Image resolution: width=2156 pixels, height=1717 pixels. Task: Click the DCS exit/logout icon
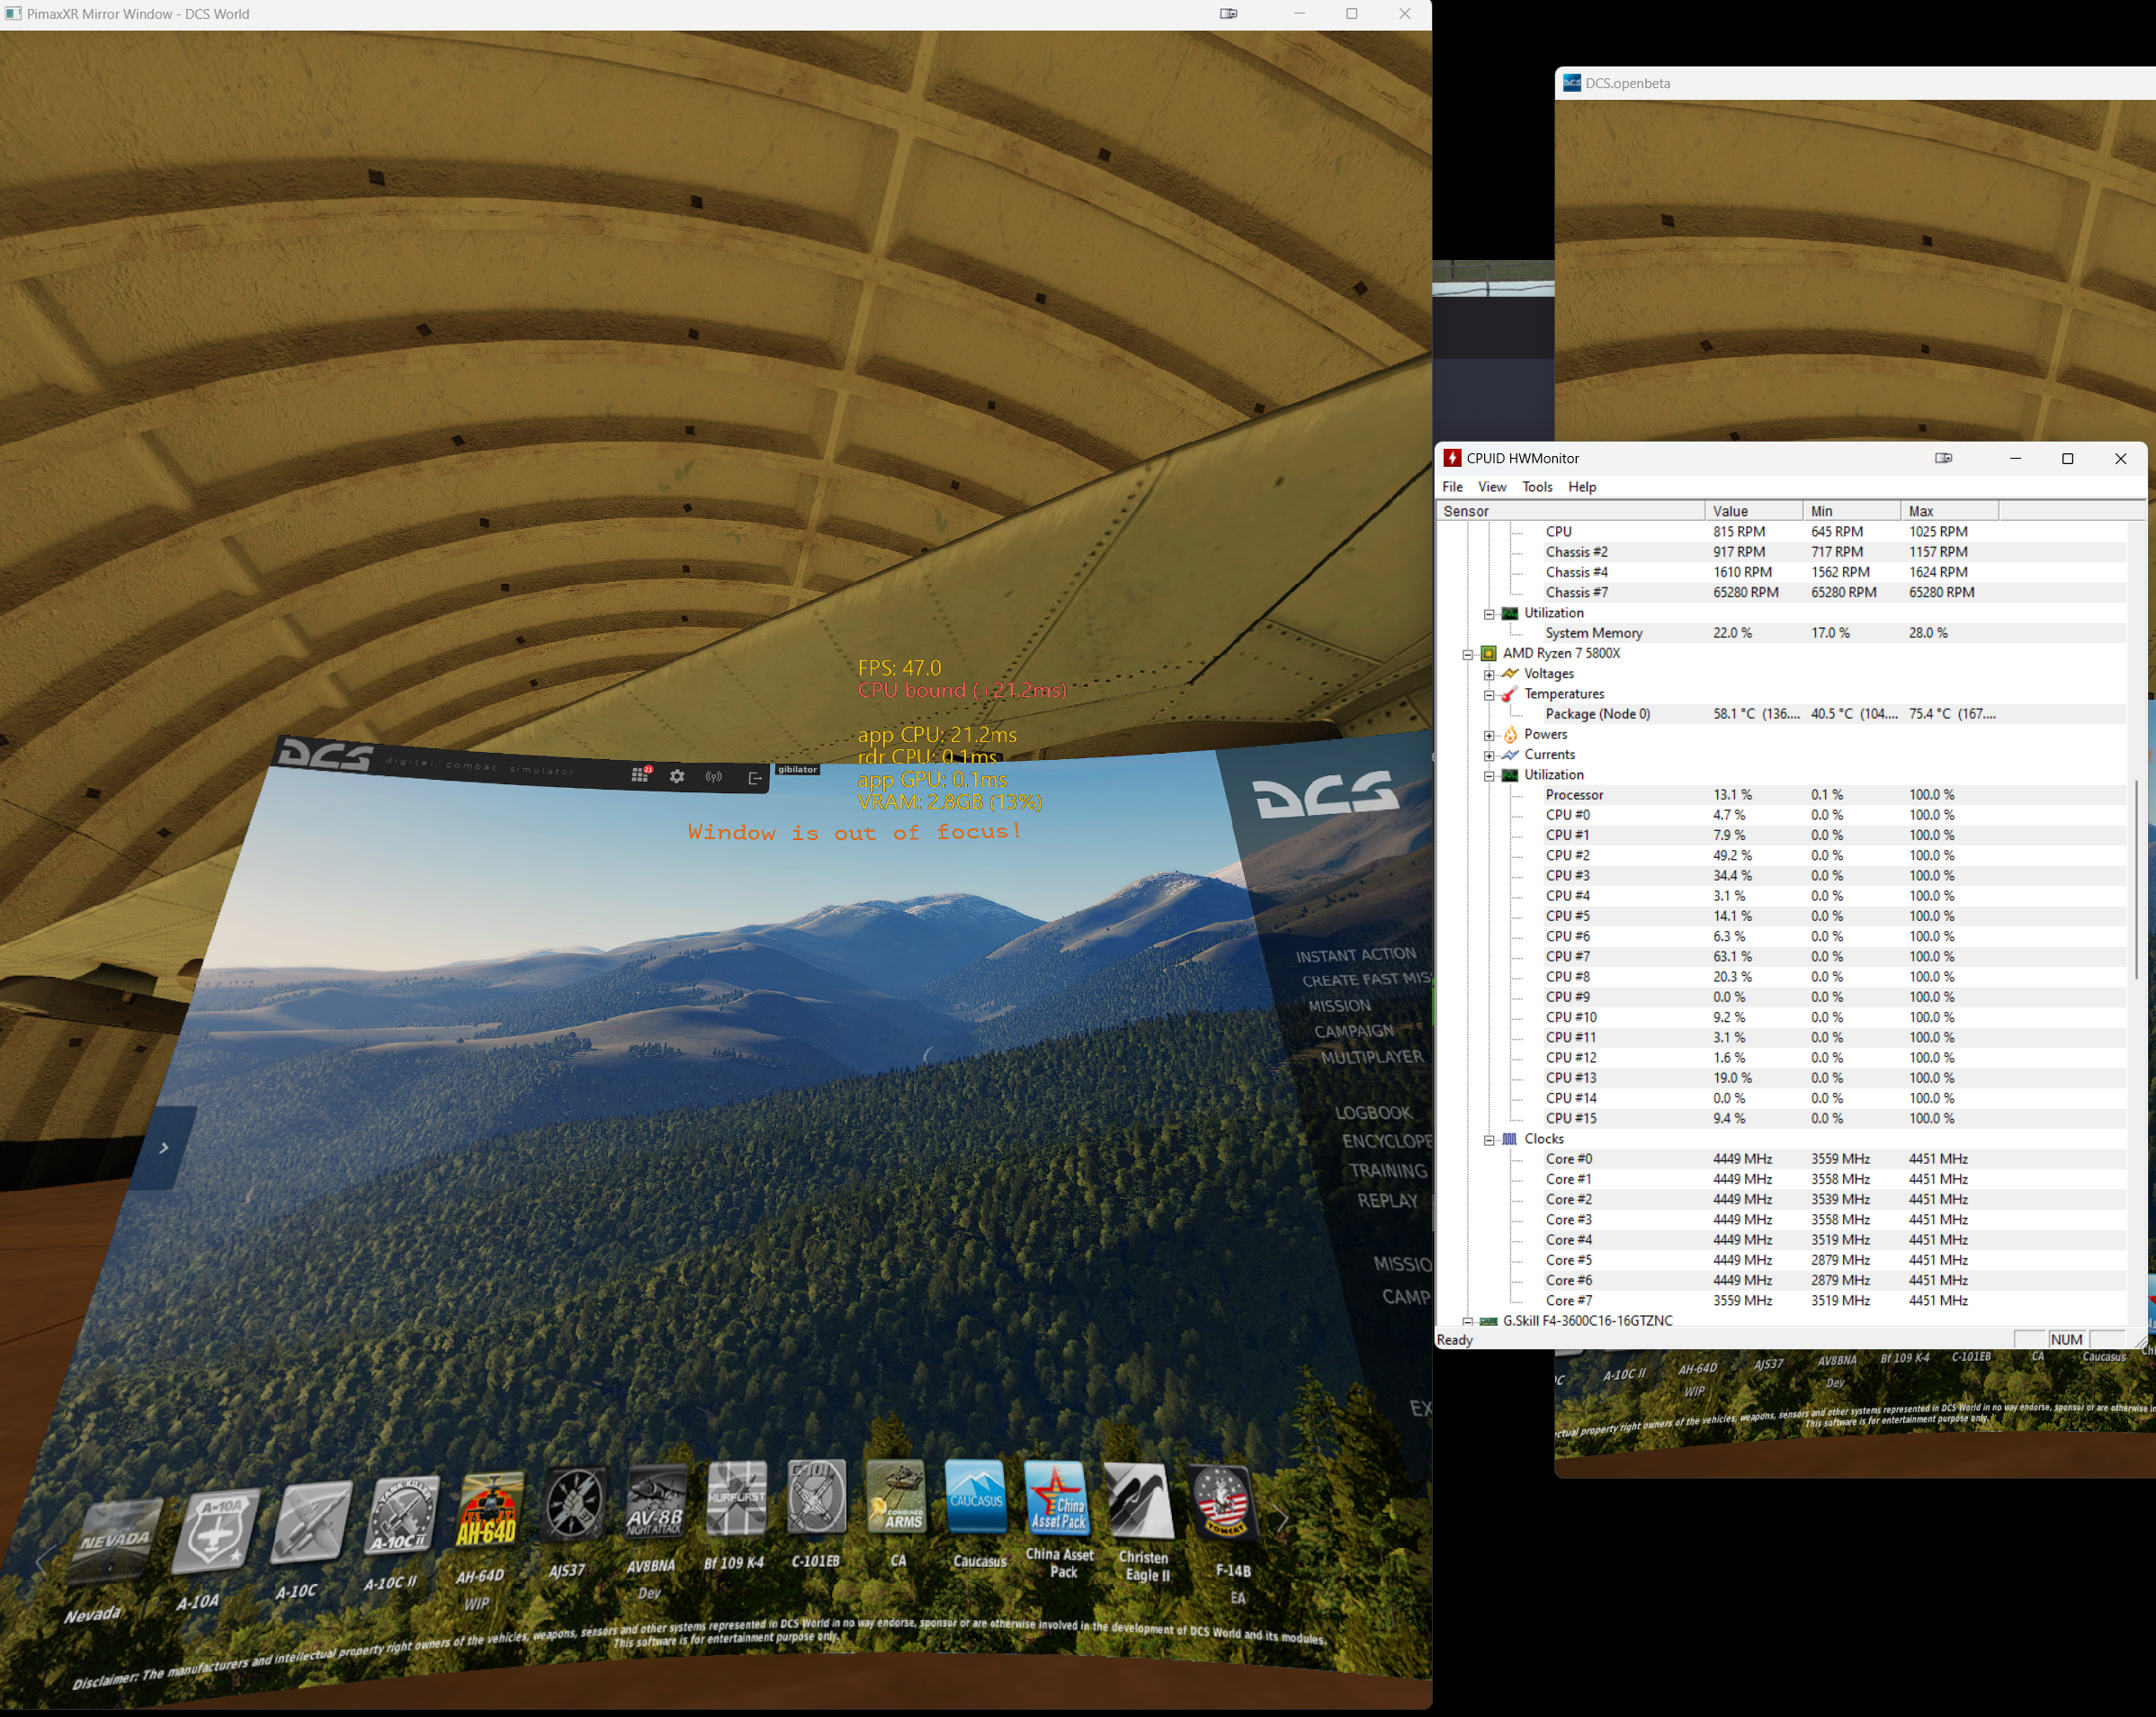point(755,778)
